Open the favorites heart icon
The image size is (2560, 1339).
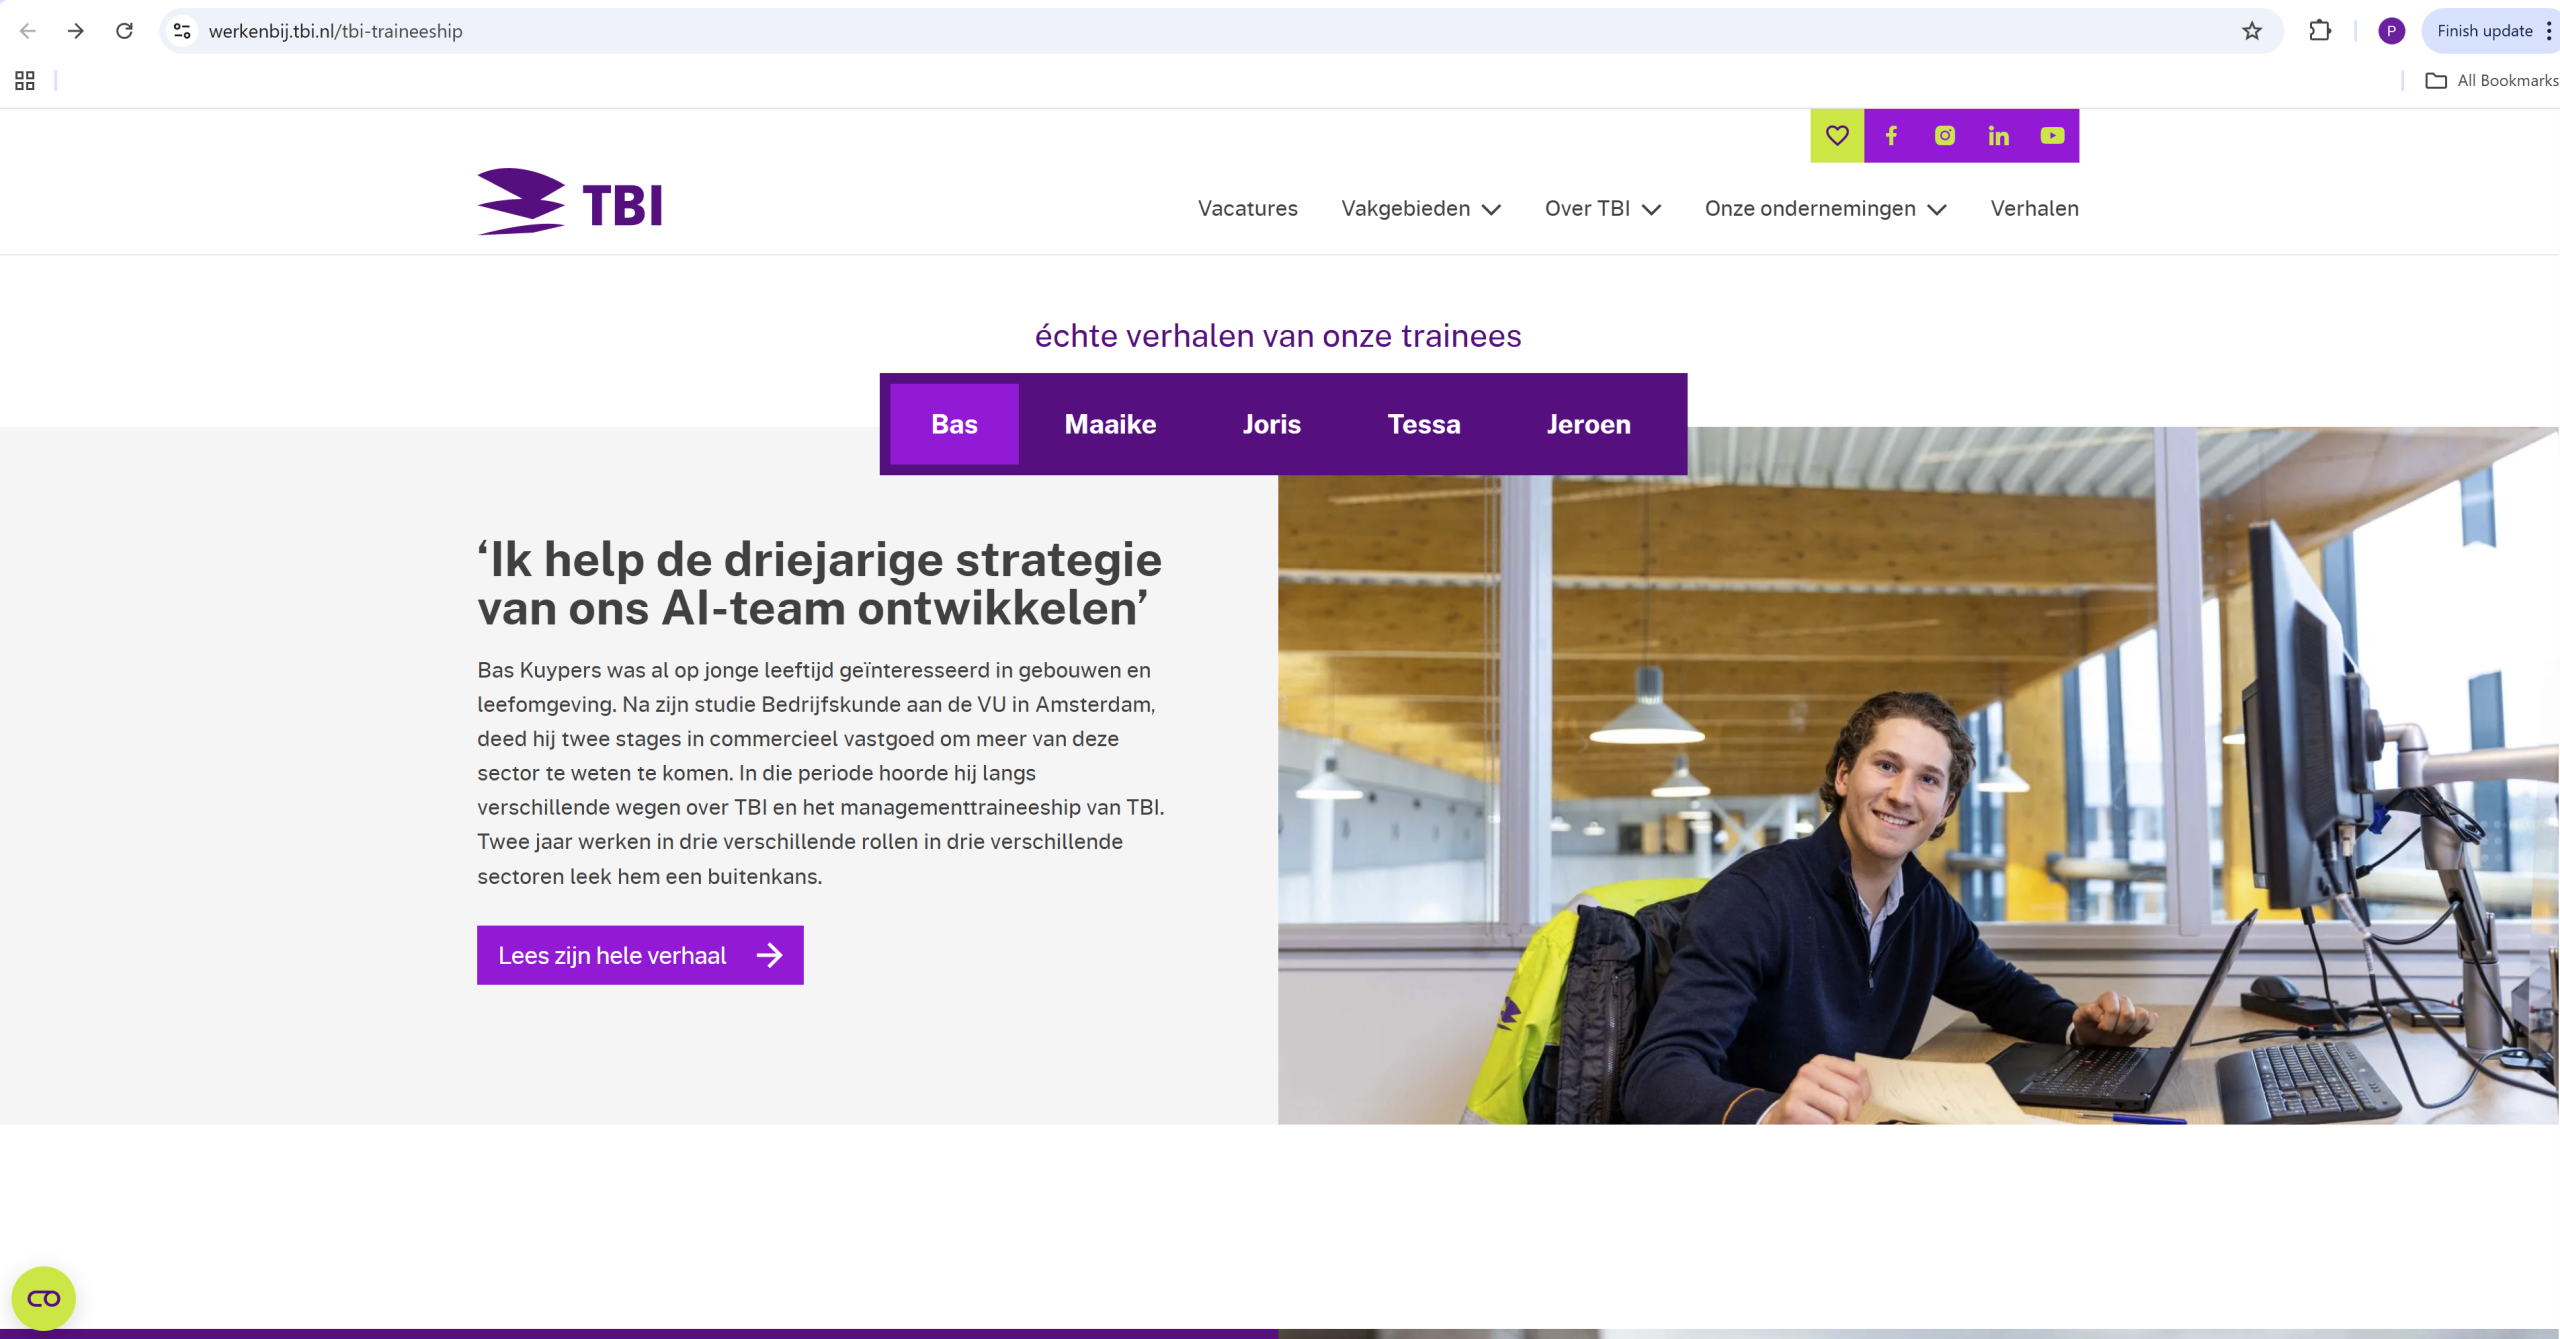tap(1837, 136)
